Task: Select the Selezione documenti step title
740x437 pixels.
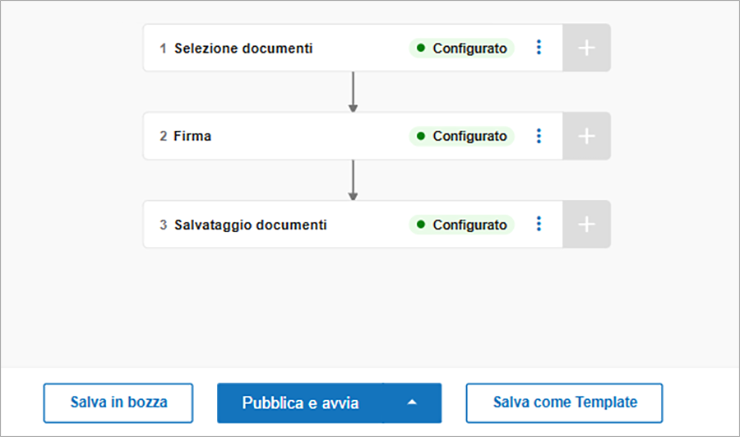Action: [x=243, y=48]
